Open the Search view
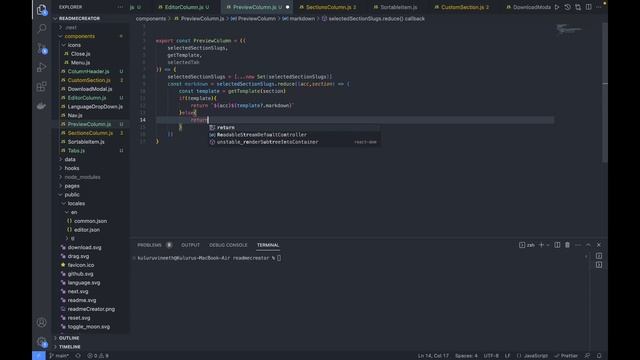 pos(42,28)
